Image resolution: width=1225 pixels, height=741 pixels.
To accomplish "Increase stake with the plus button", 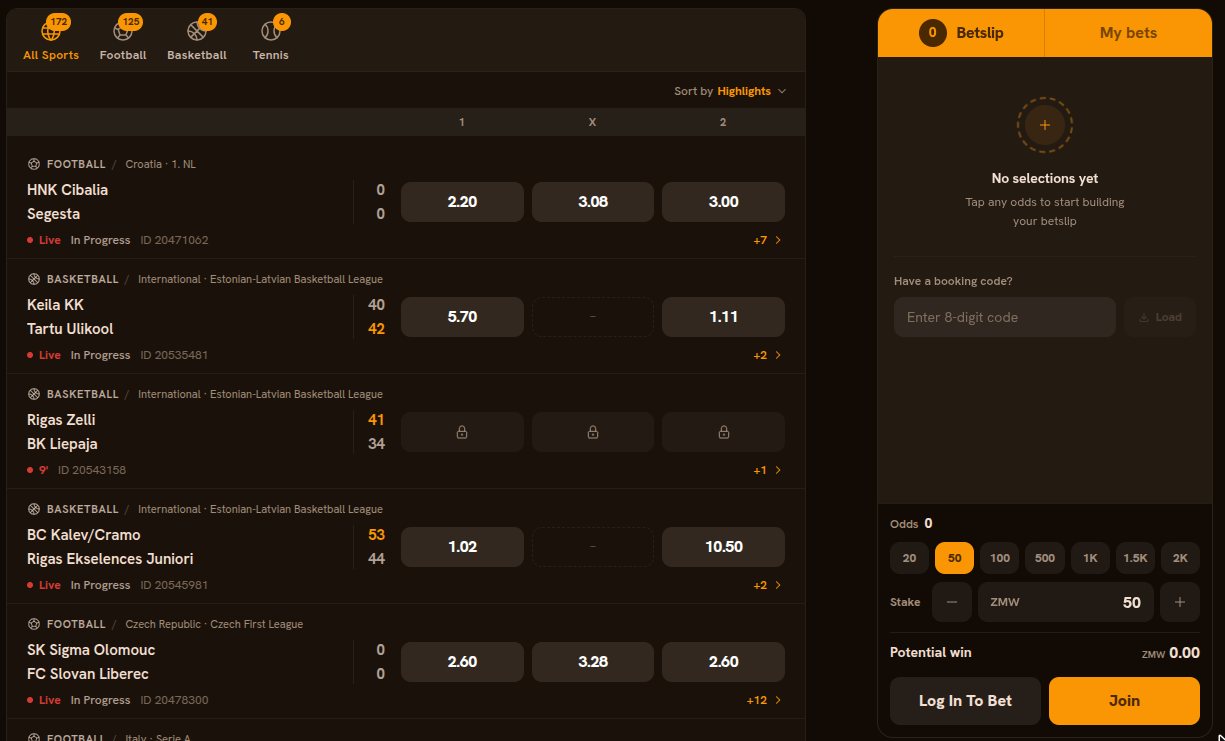I will tap(1180, 602).
